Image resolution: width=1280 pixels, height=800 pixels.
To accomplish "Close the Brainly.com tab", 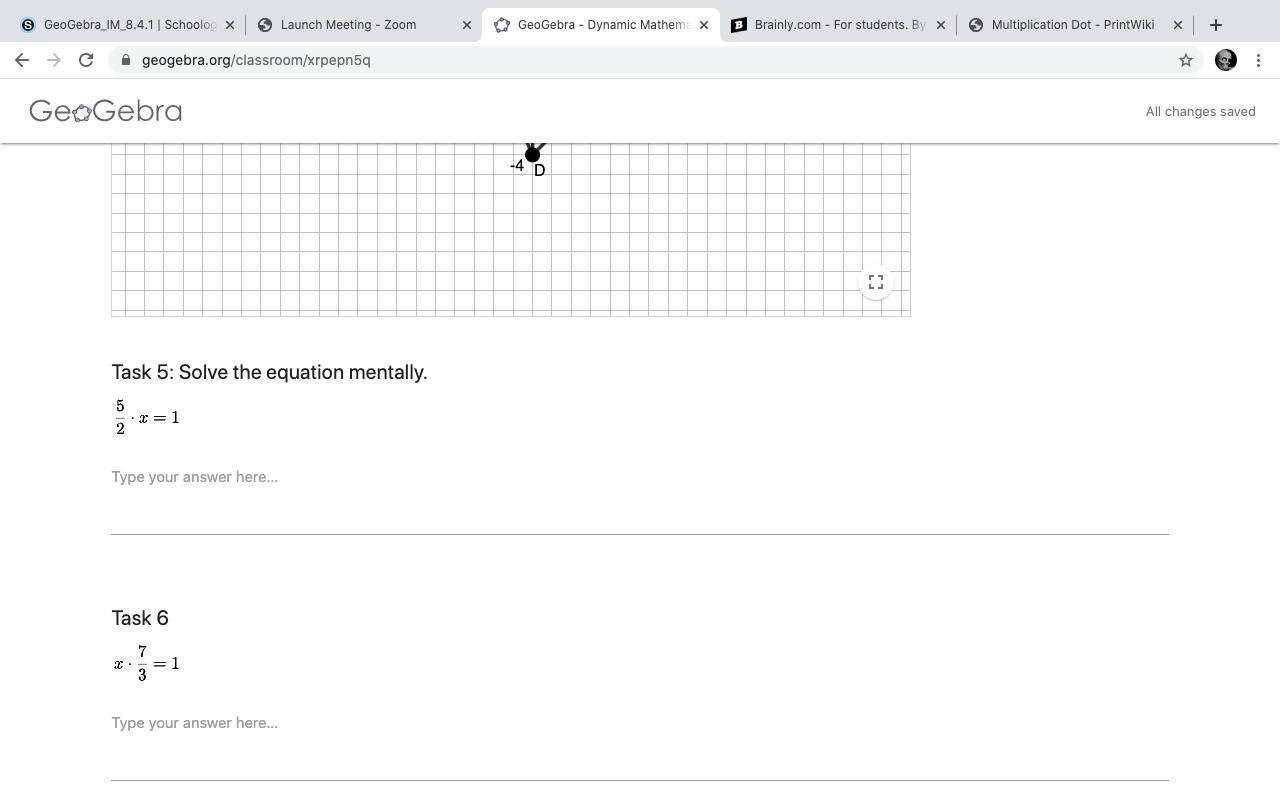I will tap(940, 25).
